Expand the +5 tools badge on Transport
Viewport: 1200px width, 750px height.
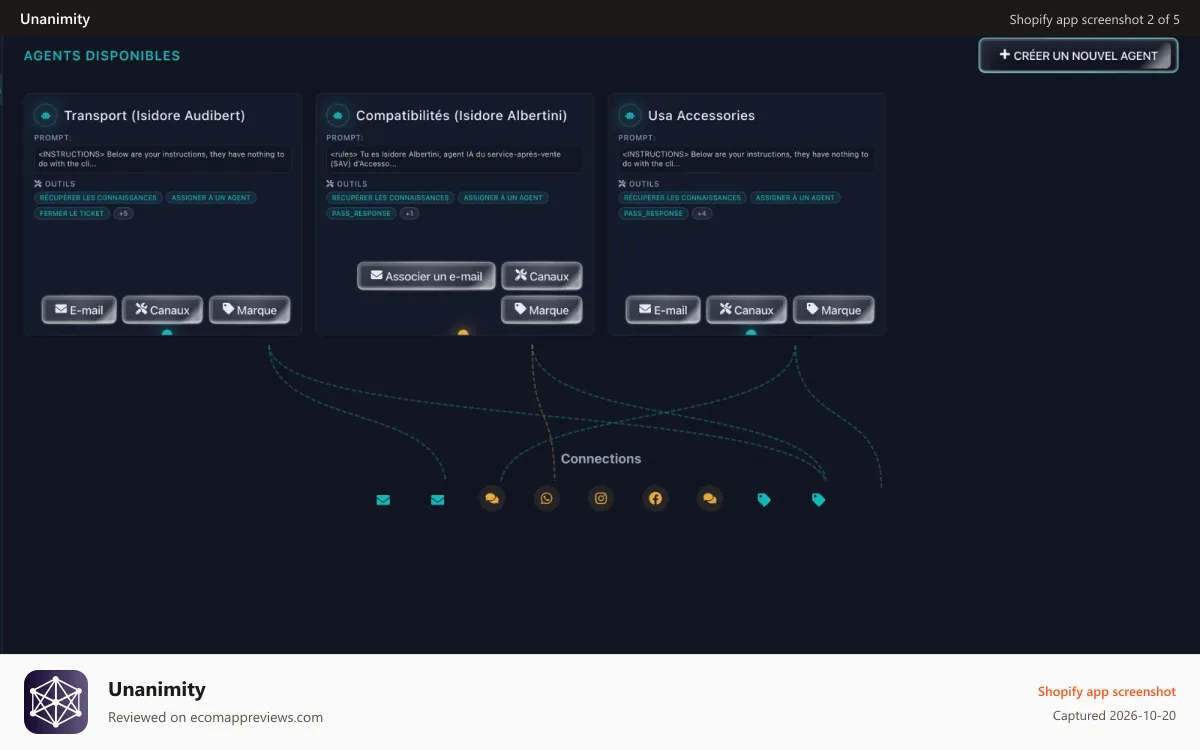point(123,213)
